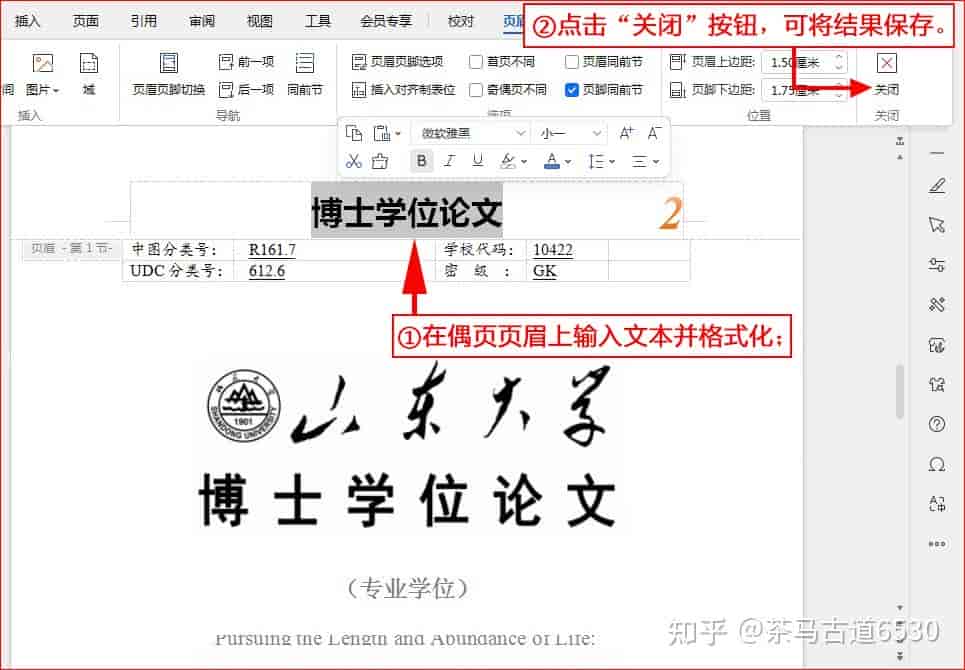Viewport: 965px width, 670px height.
Task: Open the paste options dropdown arrow
Action: click(398, 133)
